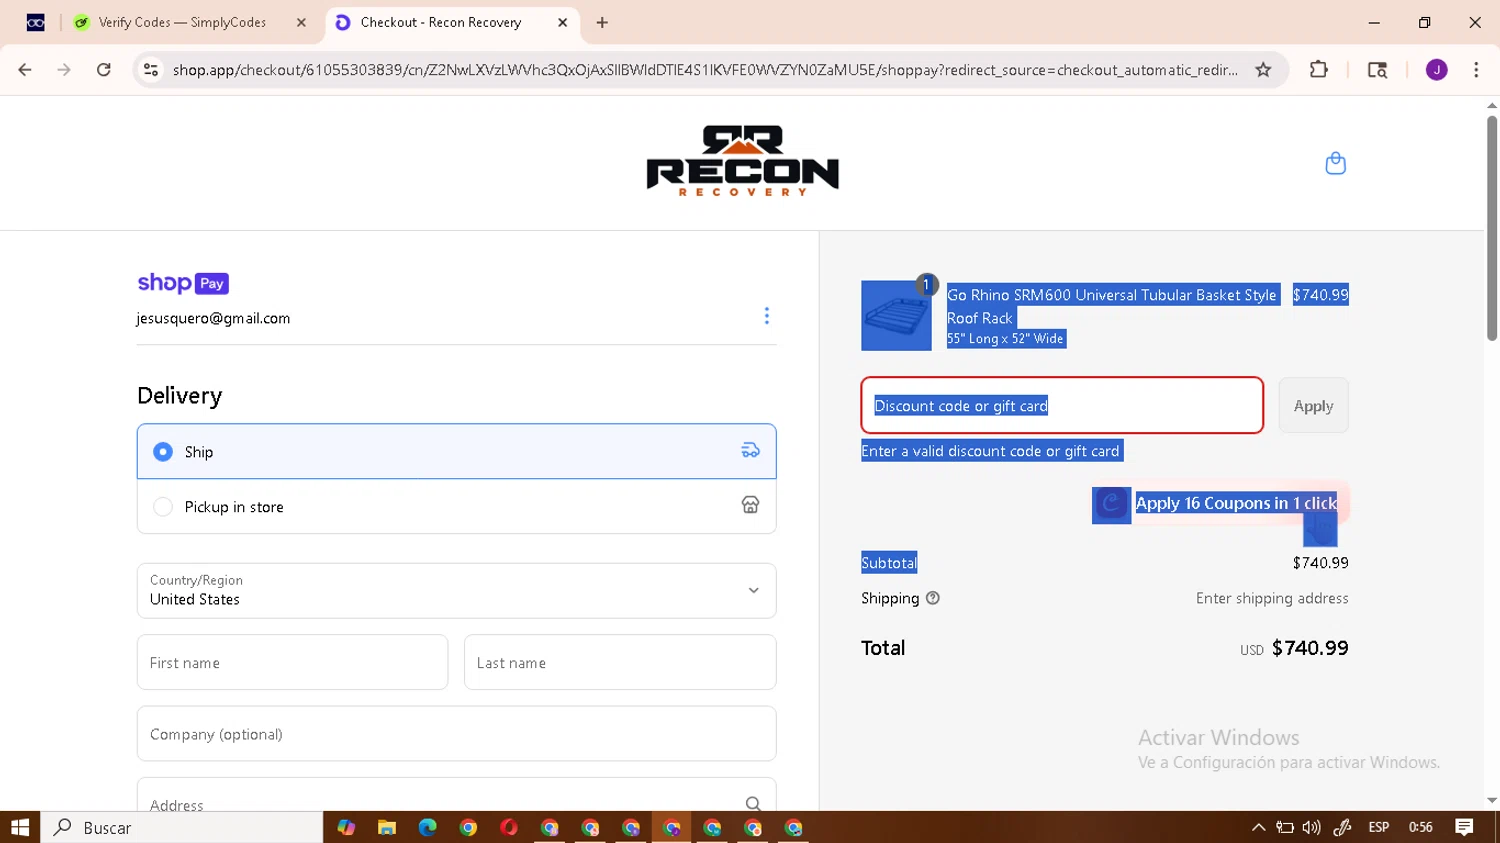Click the ESP language indicator
1500x843 pixels.
pos(1378,827)
